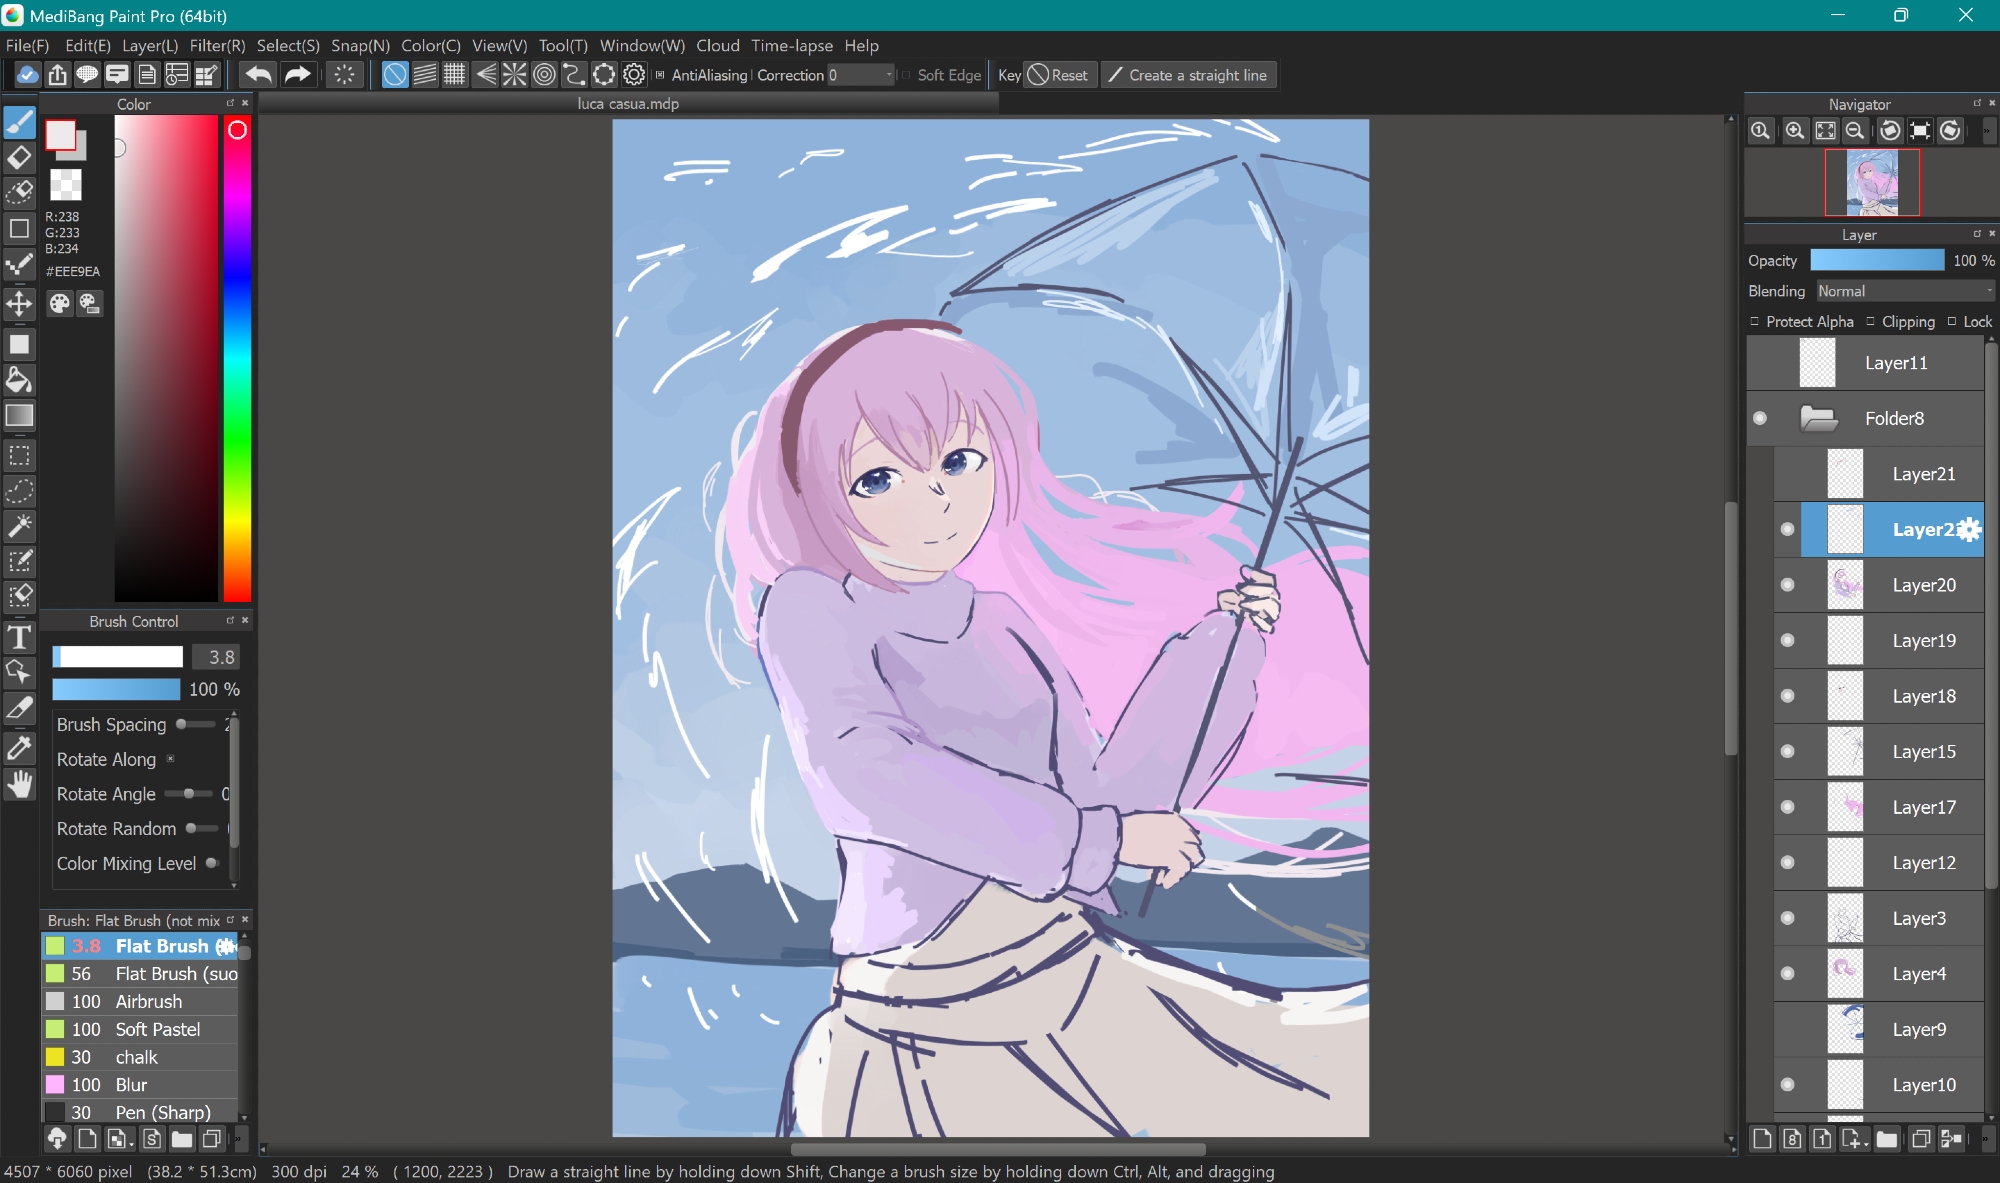The image size is (2000, 1183).
Task: Enable the grid snap icon
Action: click(455, 75)
